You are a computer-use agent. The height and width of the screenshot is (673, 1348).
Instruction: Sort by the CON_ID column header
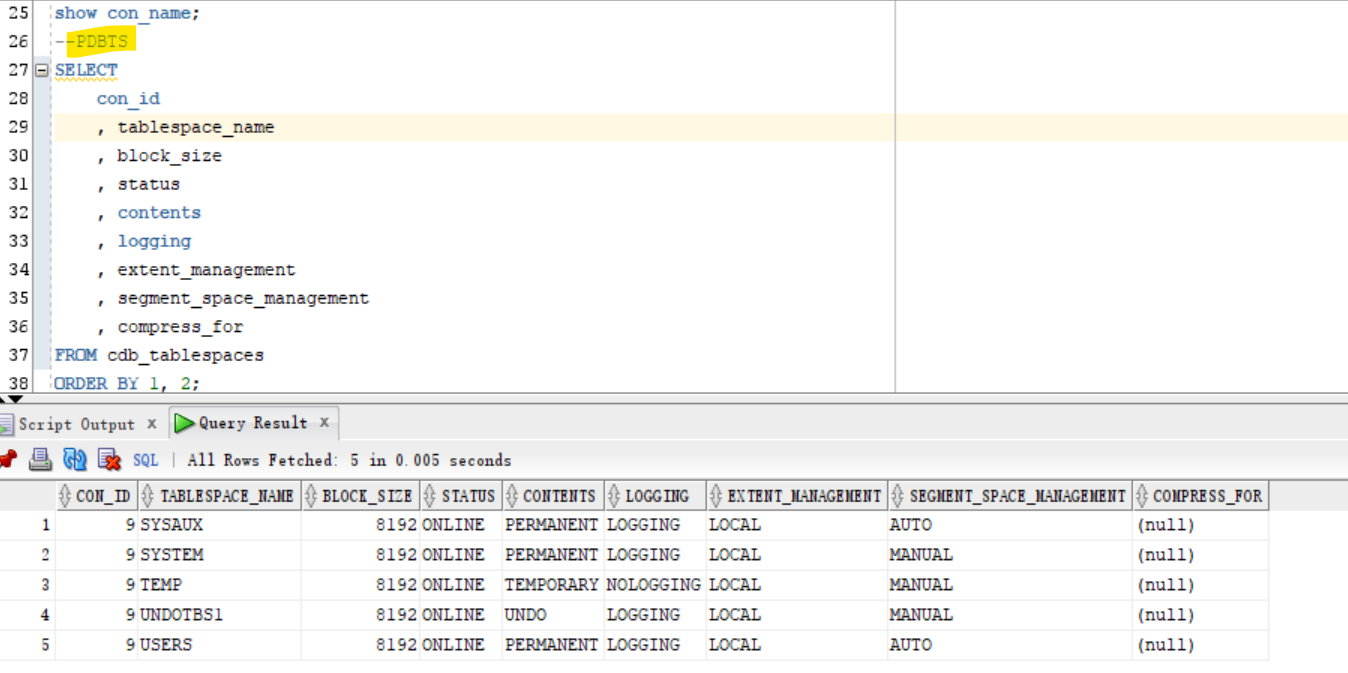[x=96, y=496]
